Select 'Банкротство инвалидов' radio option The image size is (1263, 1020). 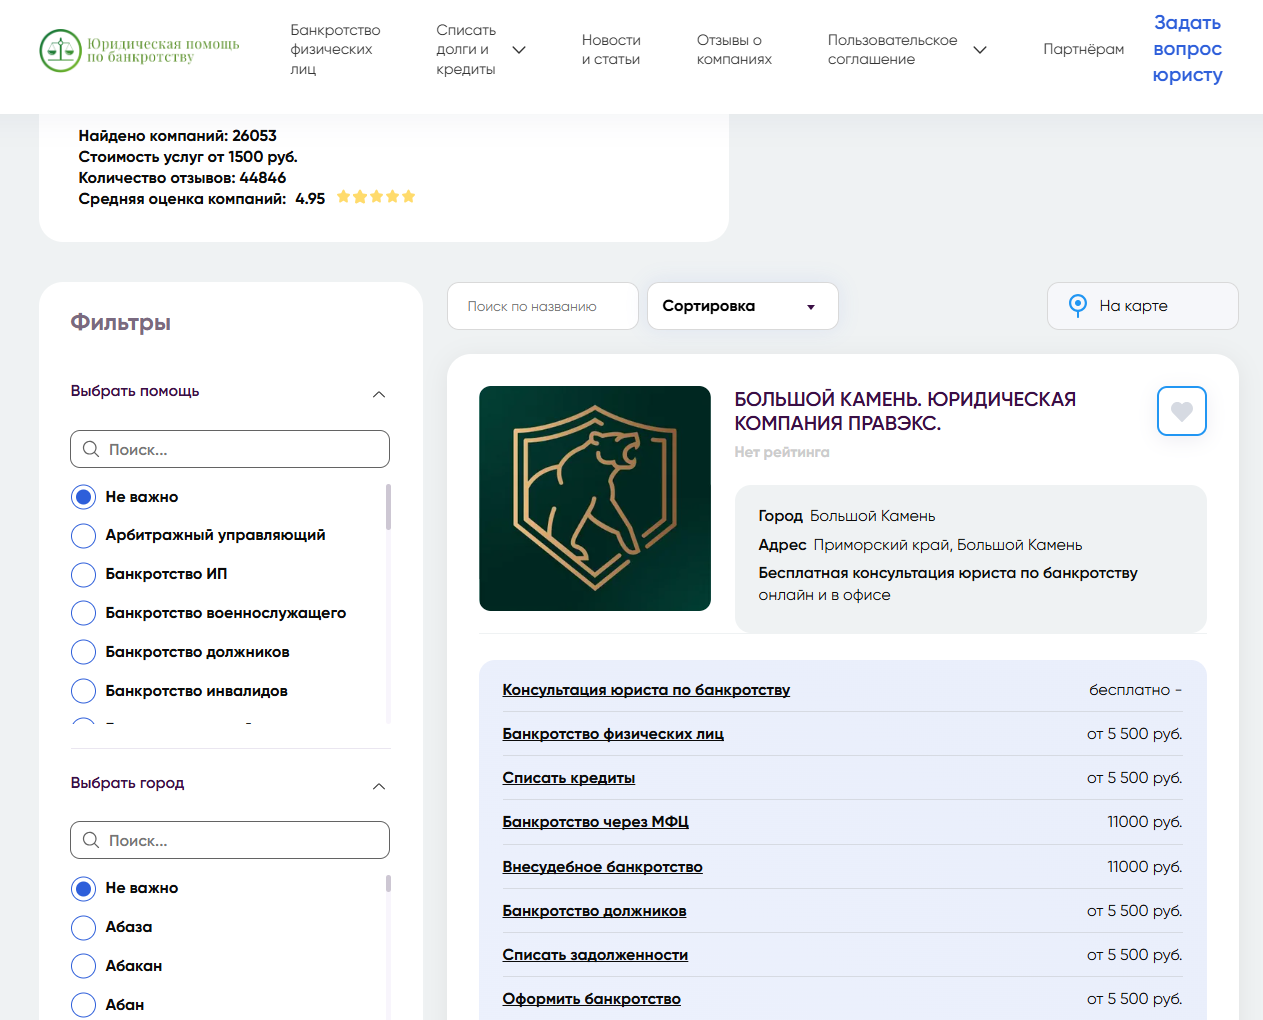click(84, 691)
